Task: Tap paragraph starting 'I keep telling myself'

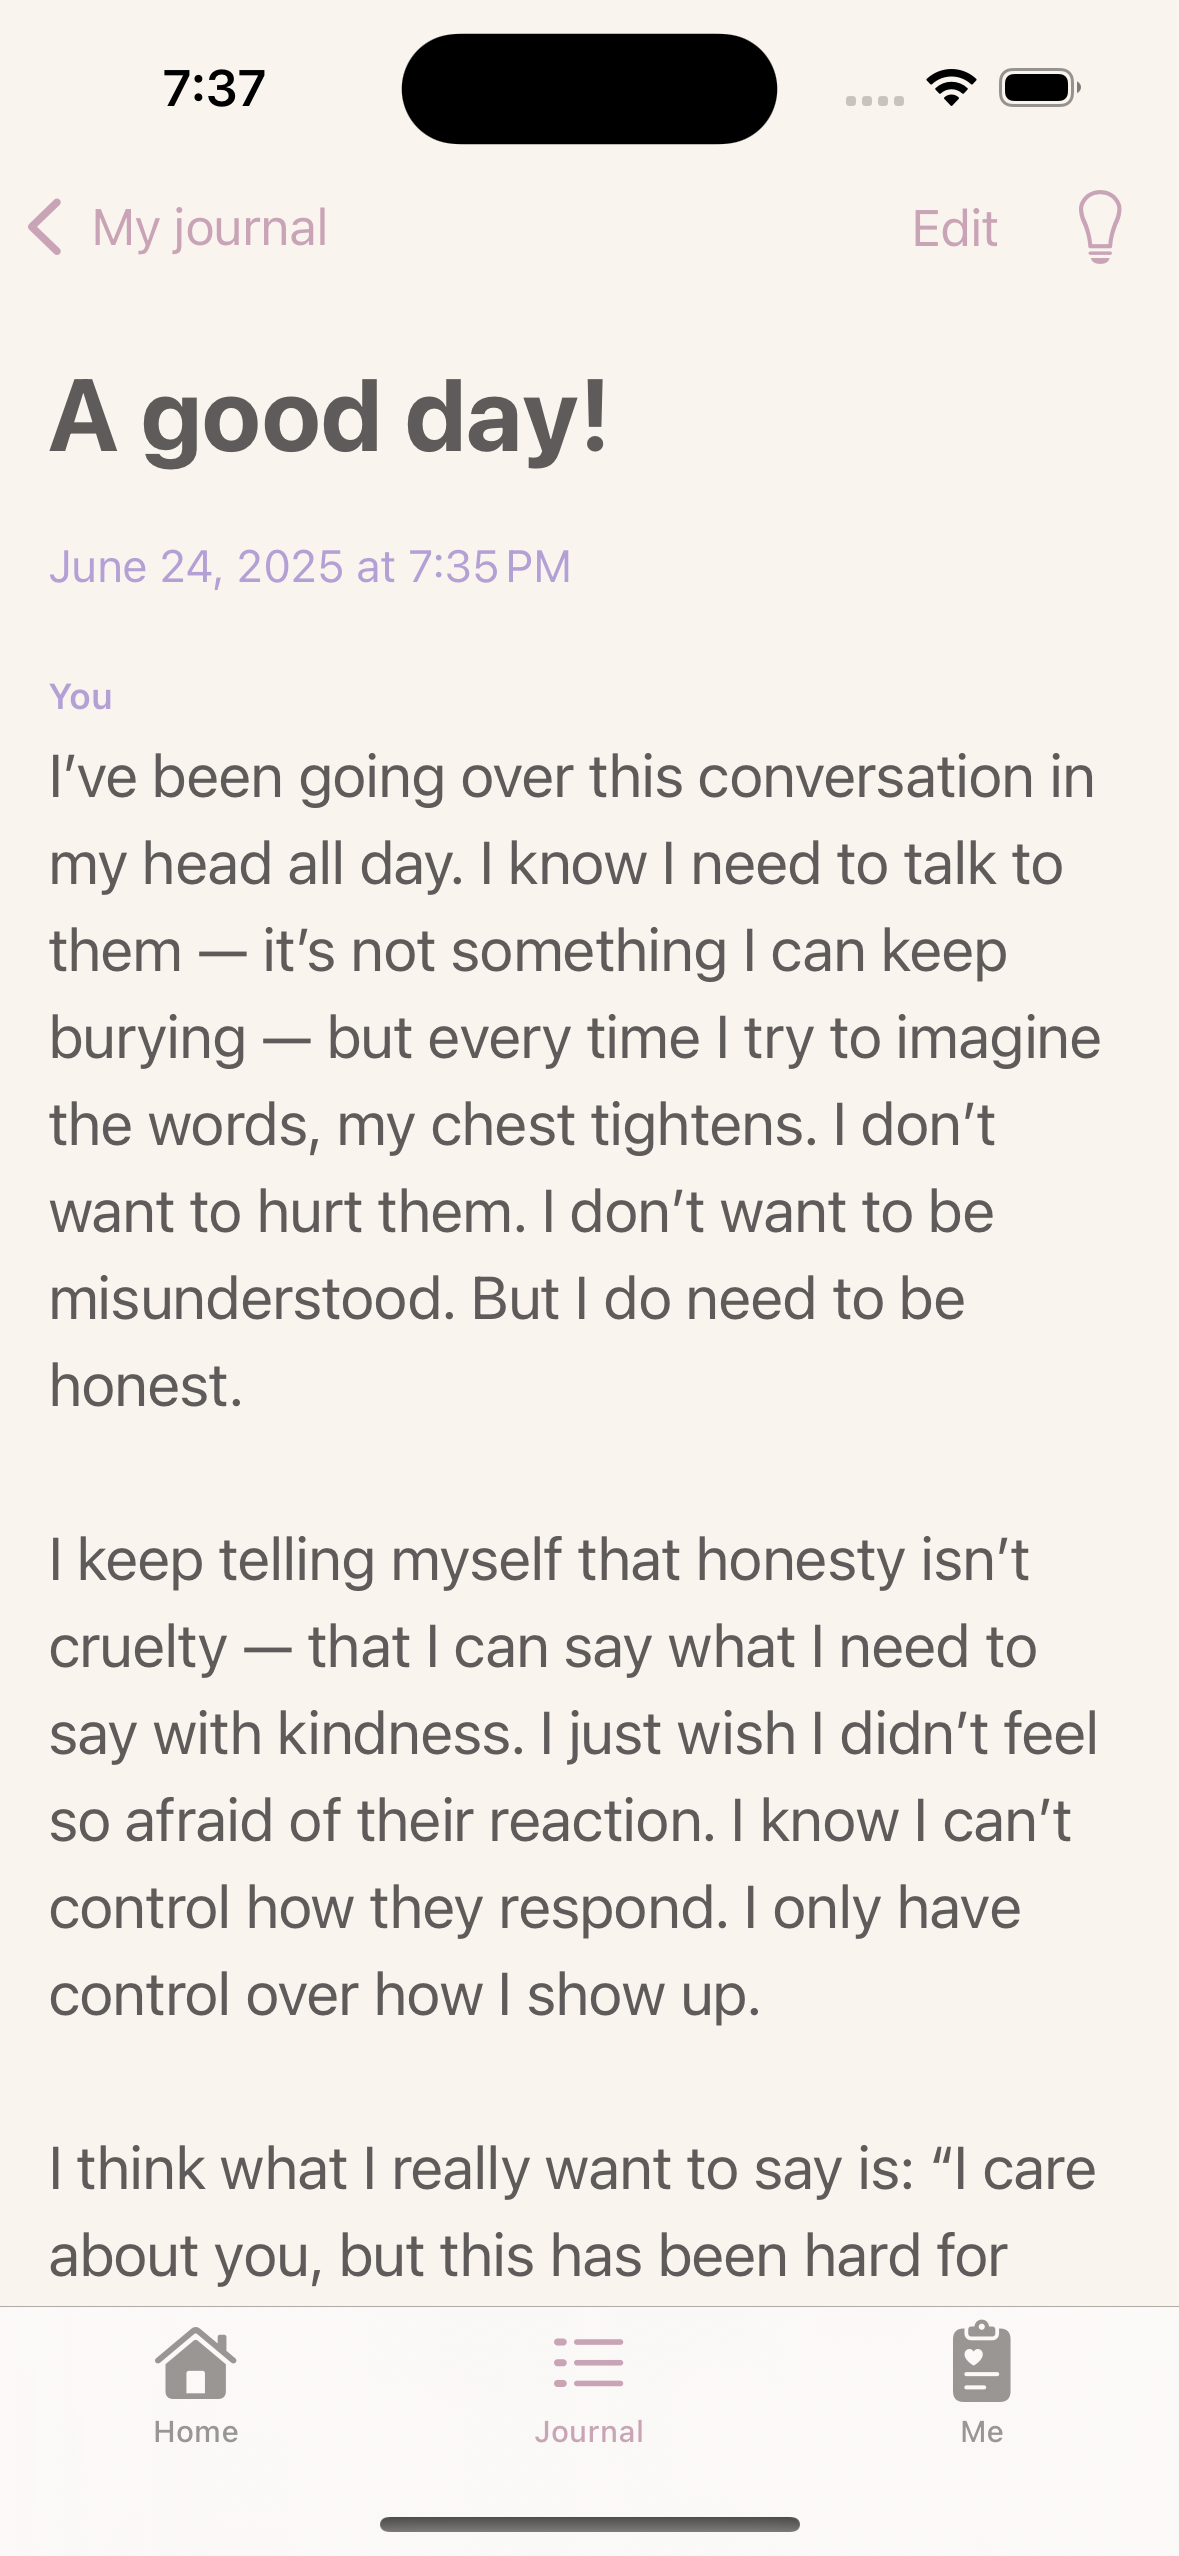Action: tap(574, 1777)
